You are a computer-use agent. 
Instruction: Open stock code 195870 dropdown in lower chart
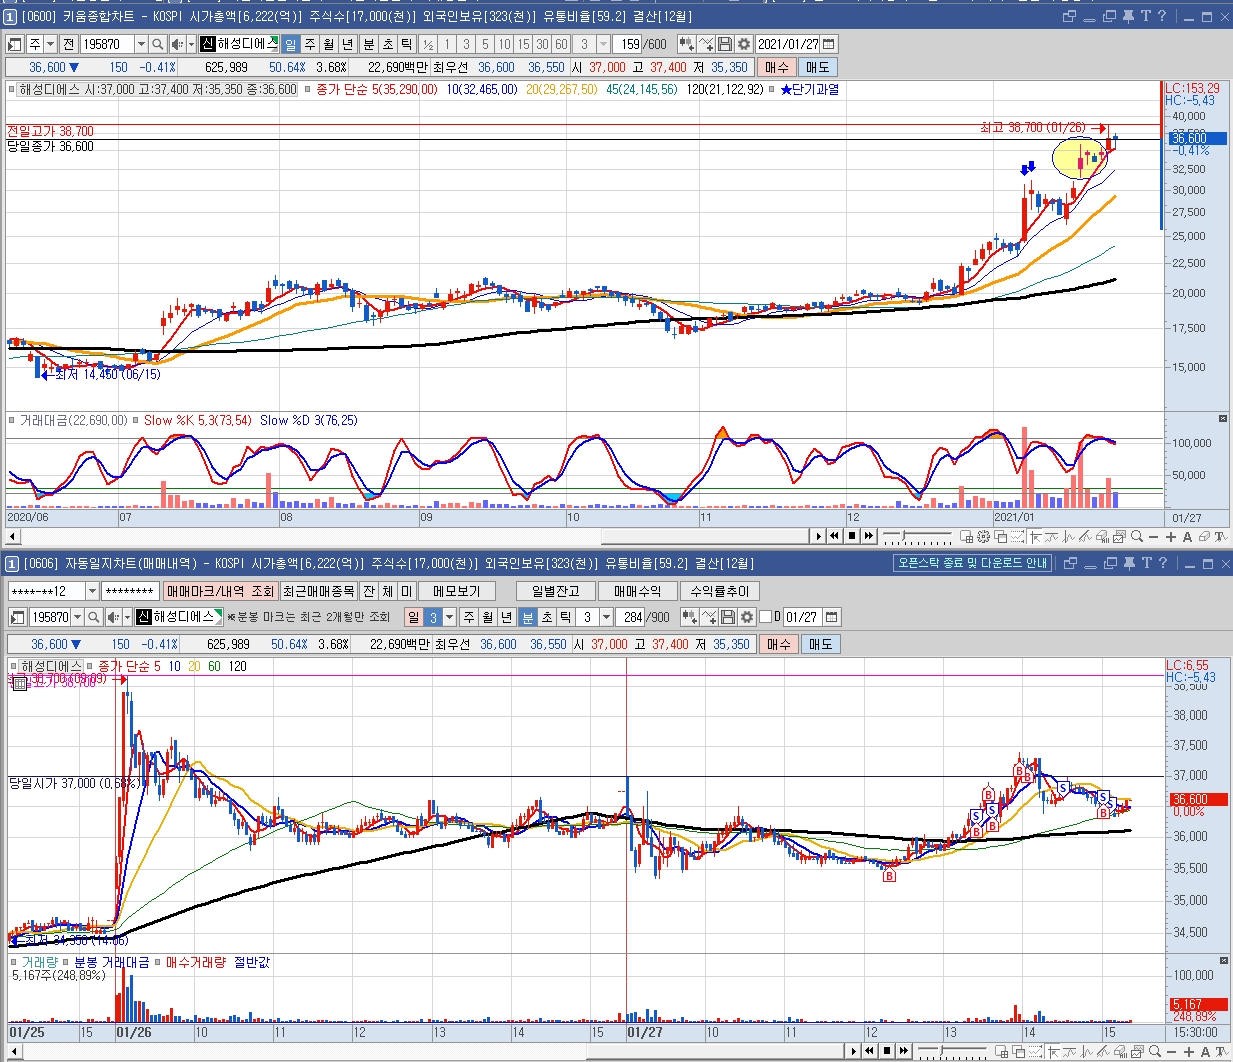tap(77, 617)
